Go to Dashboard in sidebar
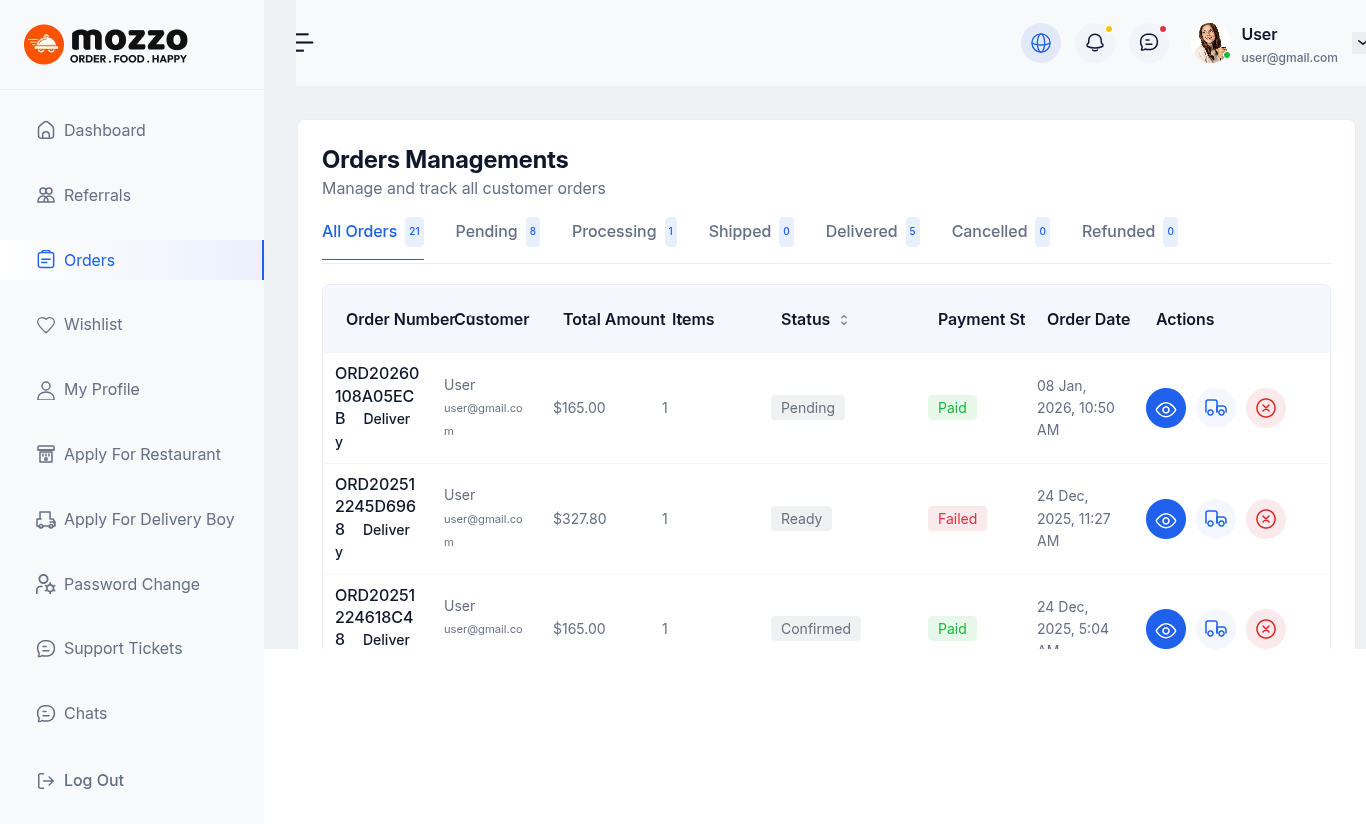 pyautogui.click(x=104, y=130)
